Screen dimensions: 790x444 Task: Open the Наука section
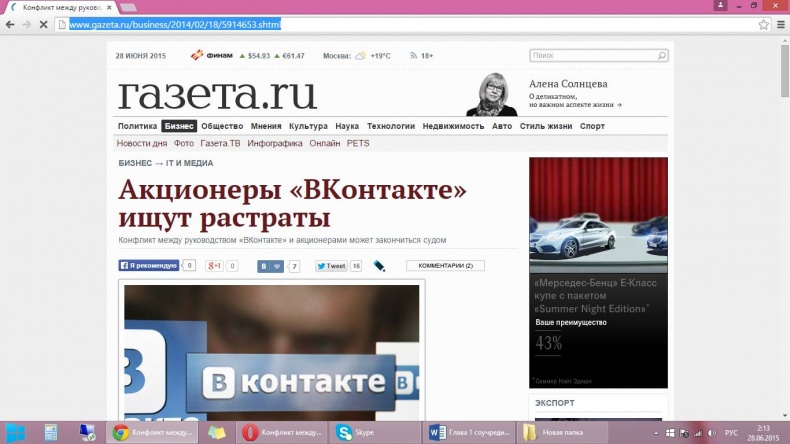[x=347, y=126]
